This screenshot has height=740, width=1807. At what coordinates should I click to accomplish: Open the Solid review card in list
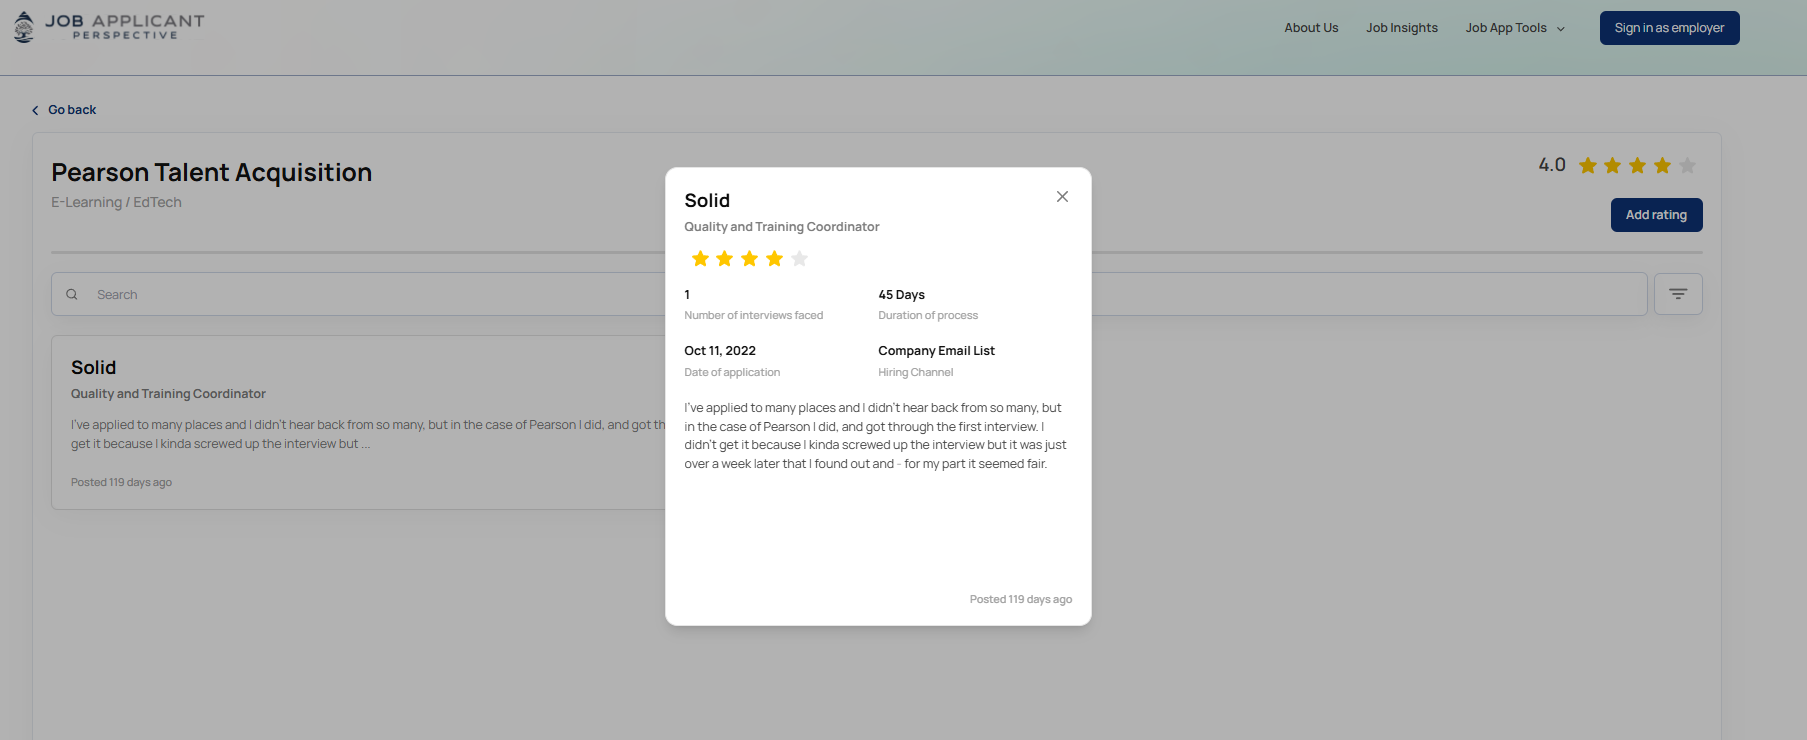tap(360, 422)
